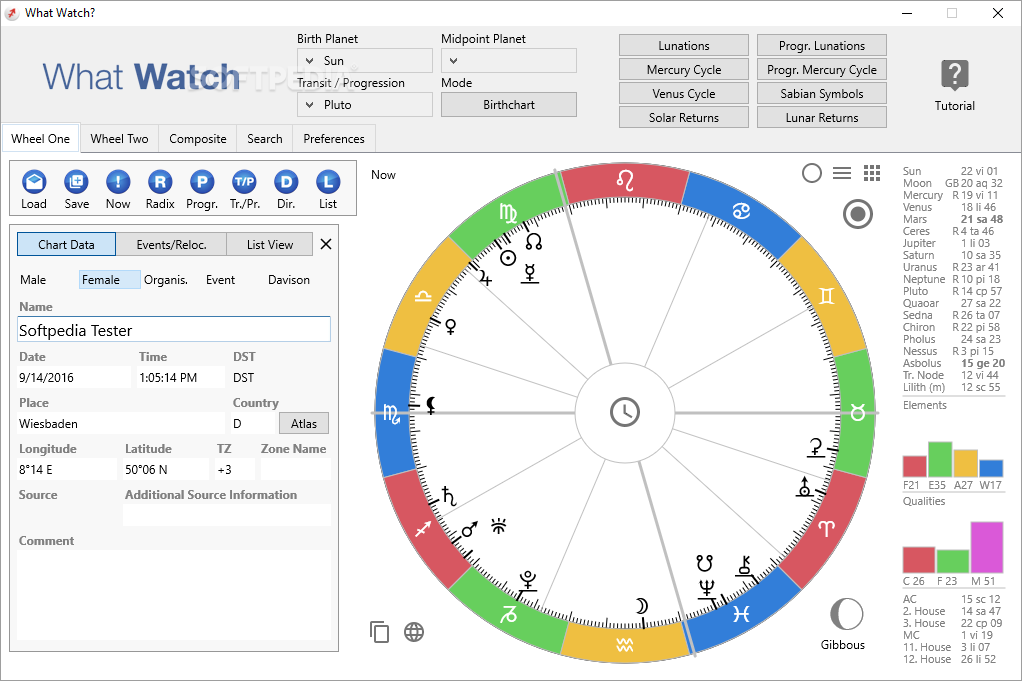Open the Midpoint Planet dropdown
The width and height of the screenshot is (1022, 681).
tap(508, 61)
